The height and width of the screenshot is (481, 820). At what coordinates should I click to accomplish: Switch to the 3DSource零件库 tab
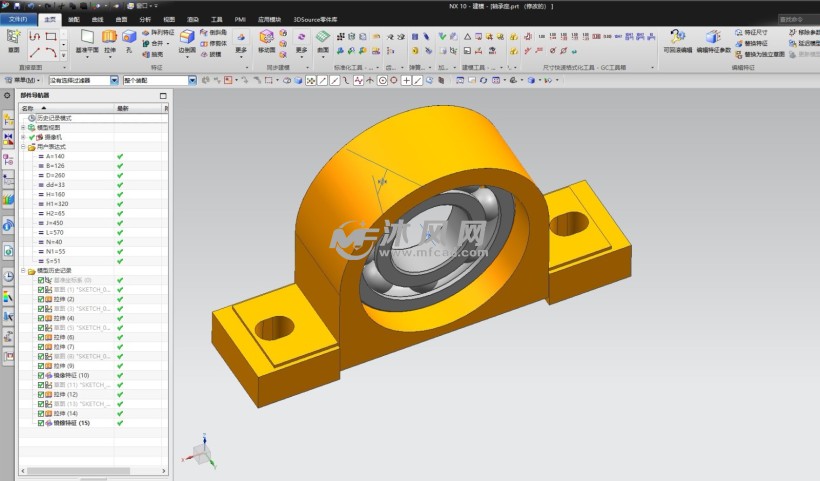tap(315, 19)
